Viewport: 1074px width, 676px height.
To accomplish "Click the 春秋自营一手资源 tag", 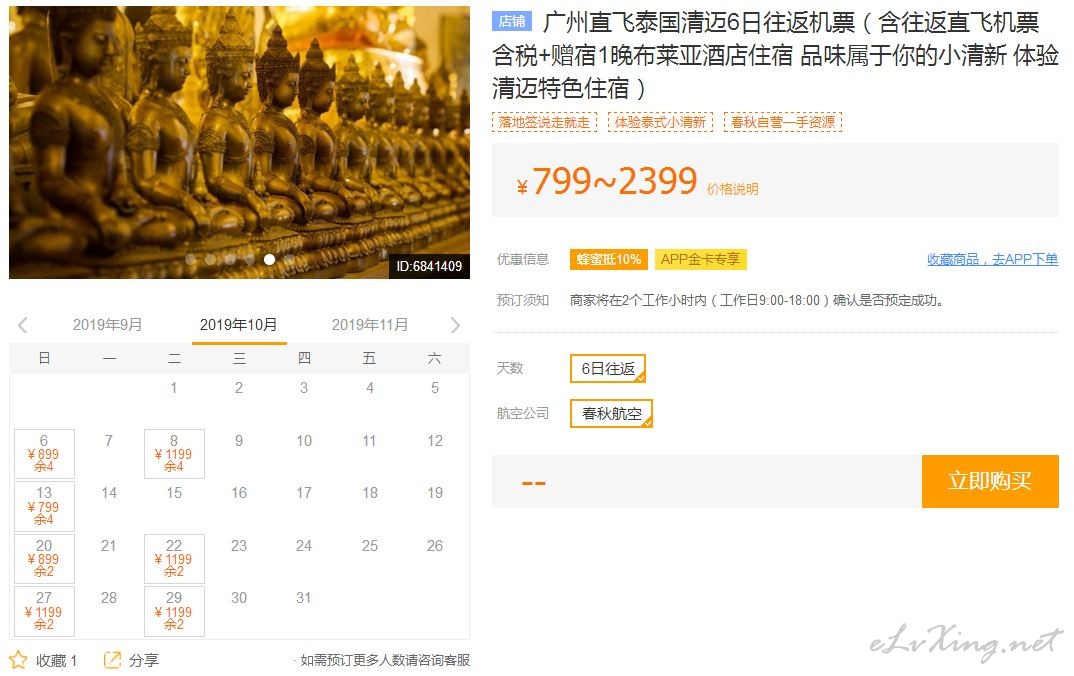I will coord(783,122).
